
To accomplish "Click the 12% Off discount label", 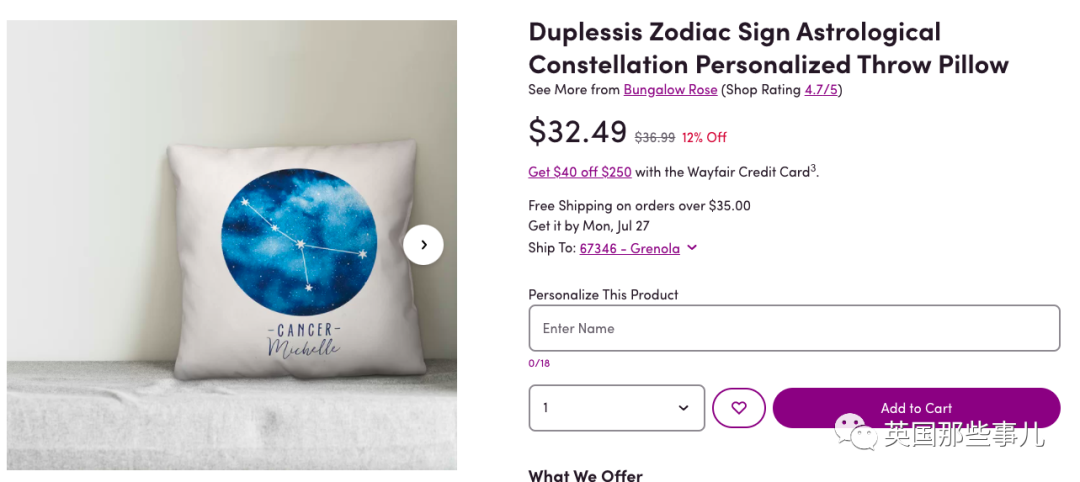I will coord(704,137).
